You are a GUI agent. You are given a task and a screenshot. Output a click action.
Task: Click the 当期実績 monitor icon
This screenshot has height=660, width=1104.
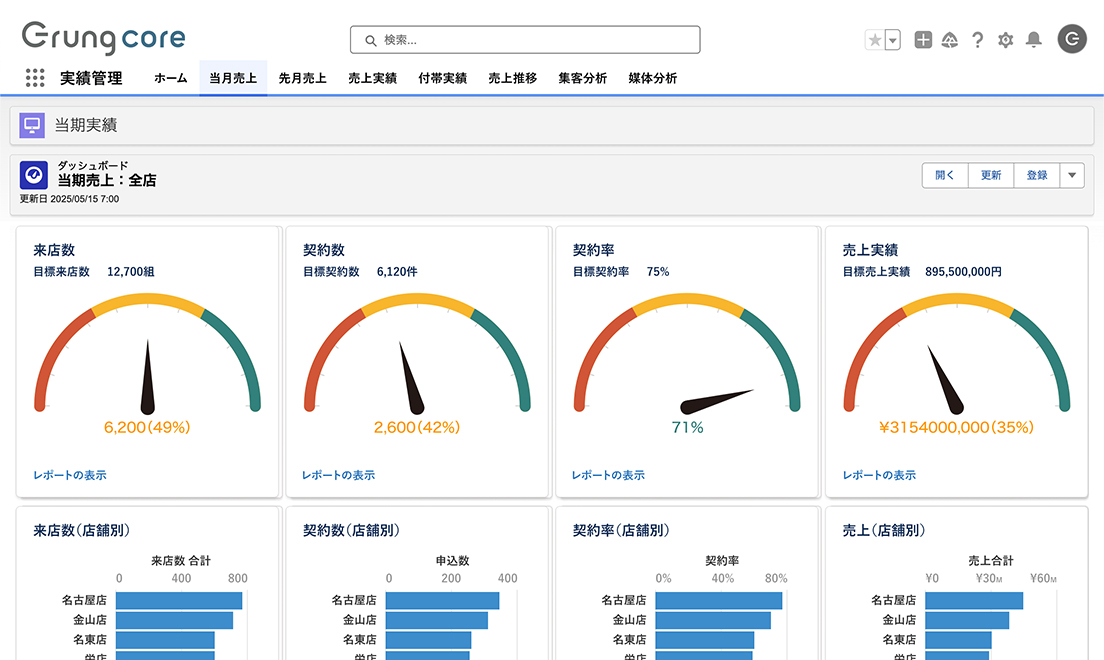click(32, 125)
